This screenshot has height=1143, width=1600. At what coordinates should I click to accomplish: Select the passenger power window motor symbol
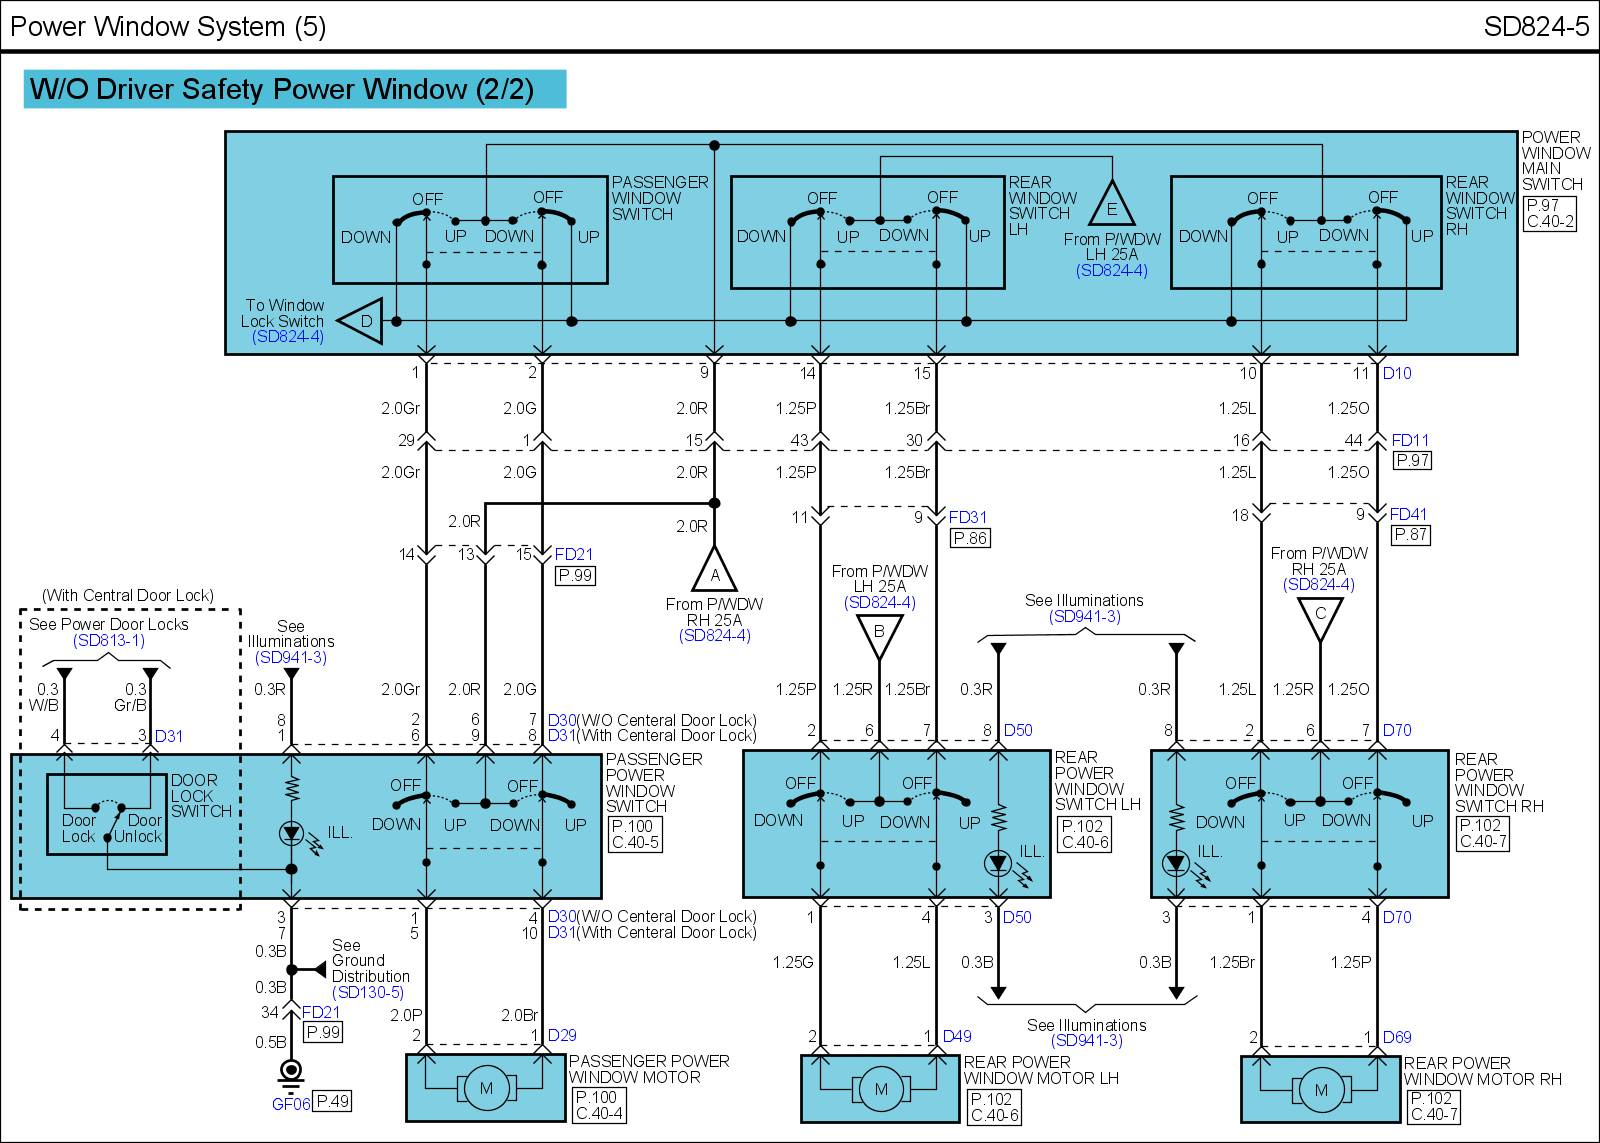coord(486,1088)
